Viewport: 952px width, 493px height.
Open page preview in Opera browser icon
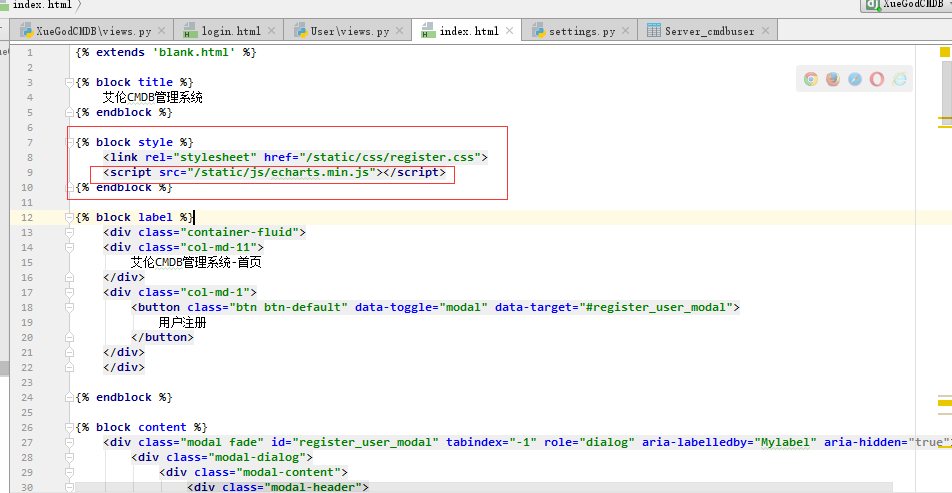click(877, 79)
